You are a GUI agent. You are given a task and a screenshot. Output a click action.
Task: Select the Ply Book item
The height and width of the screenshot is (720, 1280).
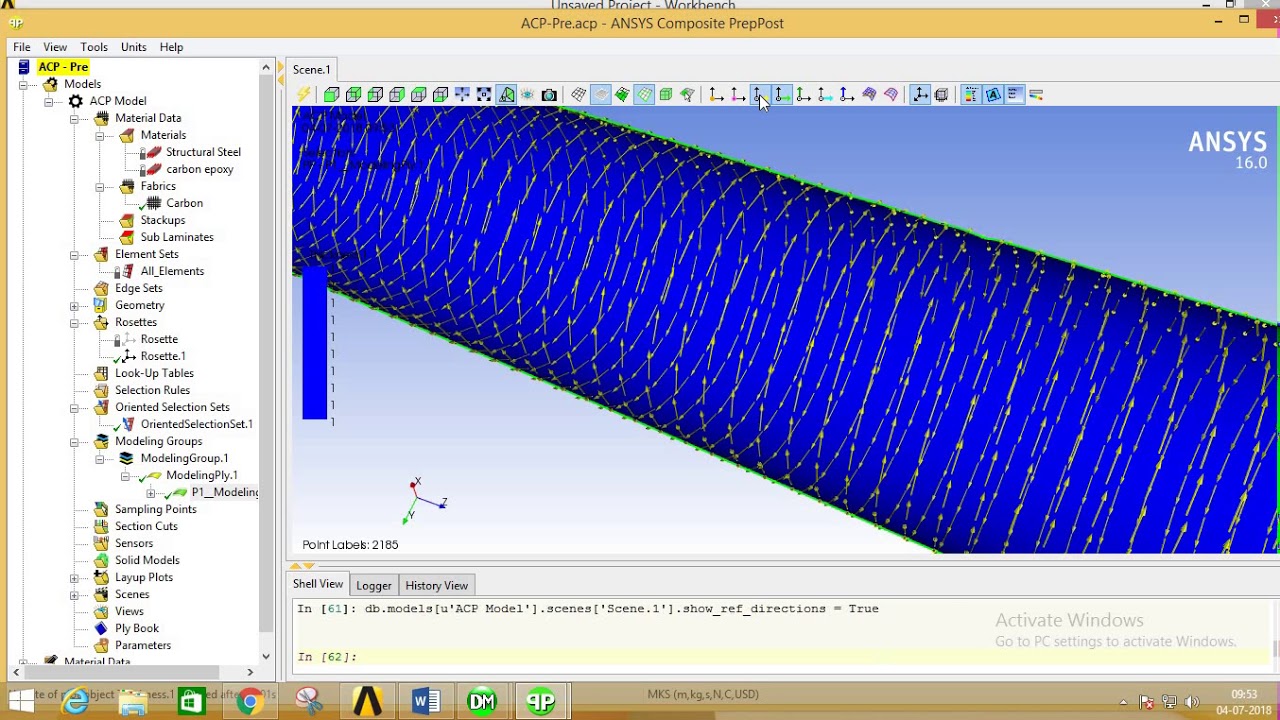pos(136,628)
